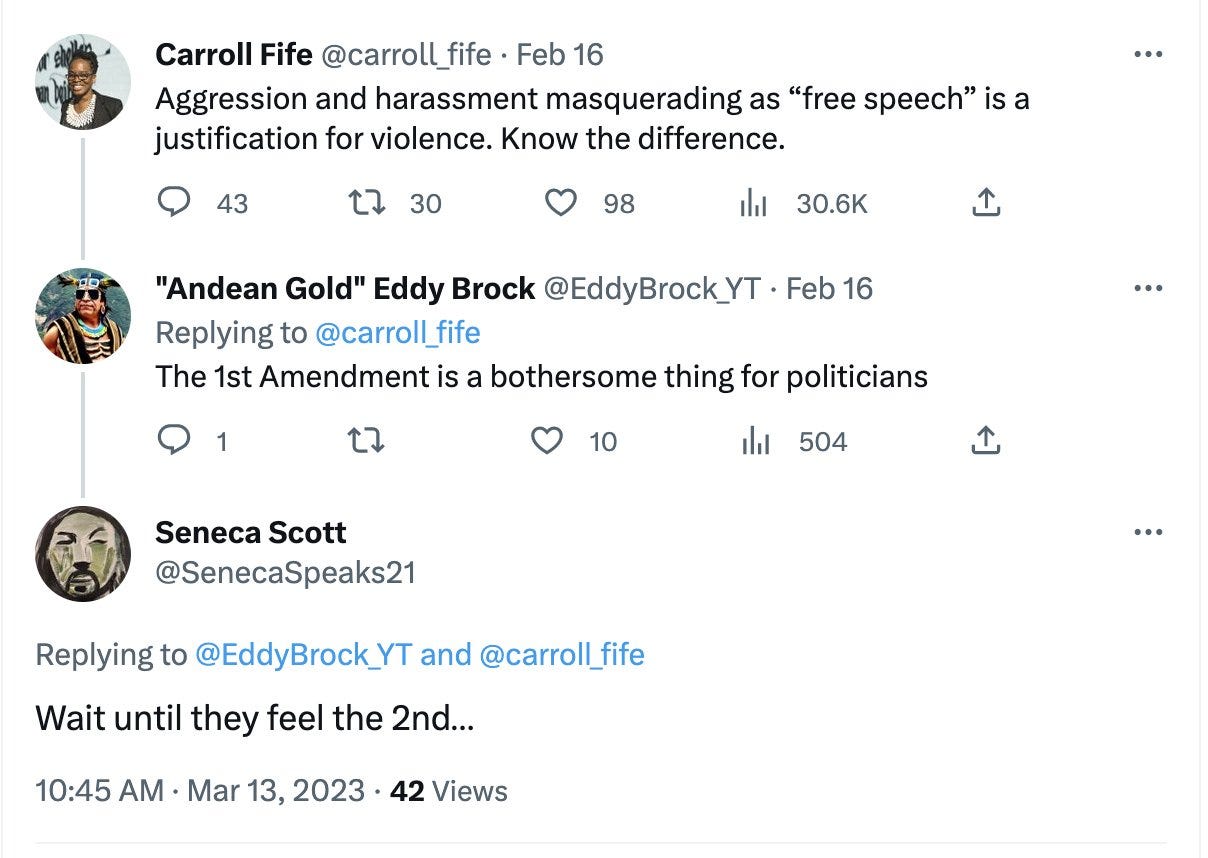Share Carroll Fife's tweet via share icon
The image size is (1208, 858).
[985, 203]
